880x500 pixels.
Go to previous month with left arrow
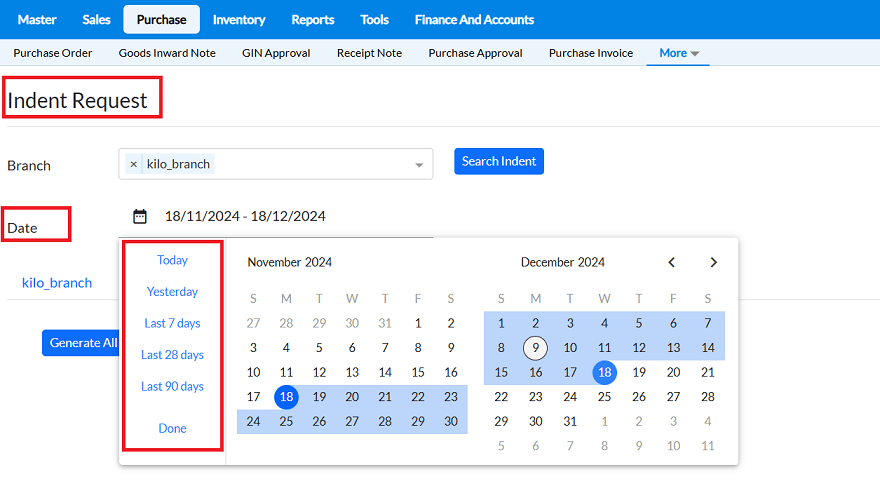(672, 262)
